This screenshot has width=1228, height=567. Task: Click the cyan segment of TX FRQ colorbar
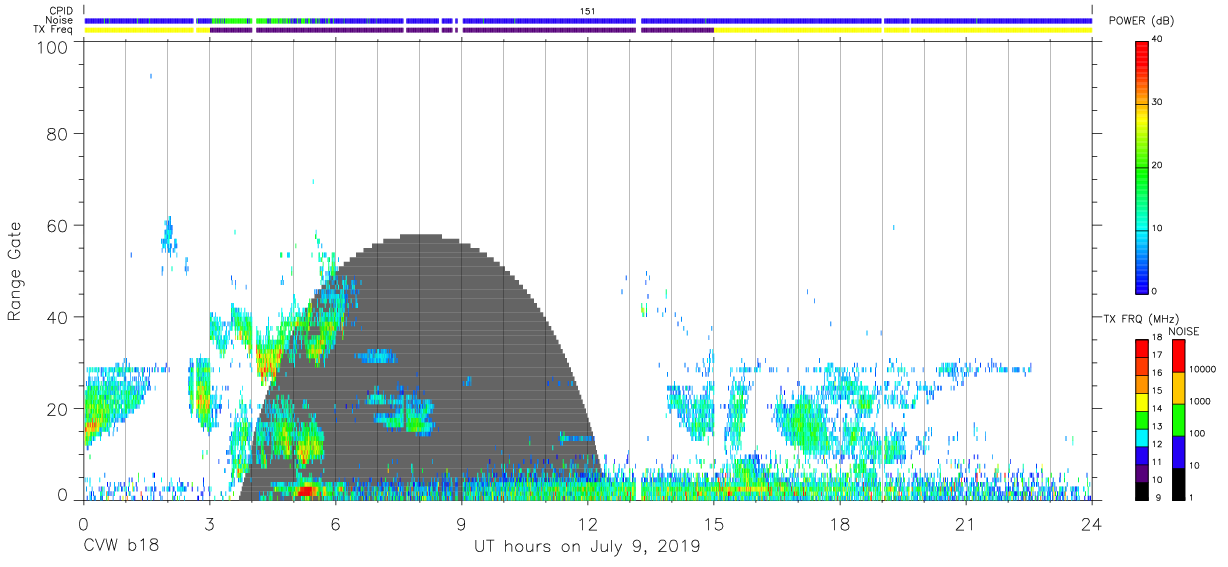coord(1142,437)
